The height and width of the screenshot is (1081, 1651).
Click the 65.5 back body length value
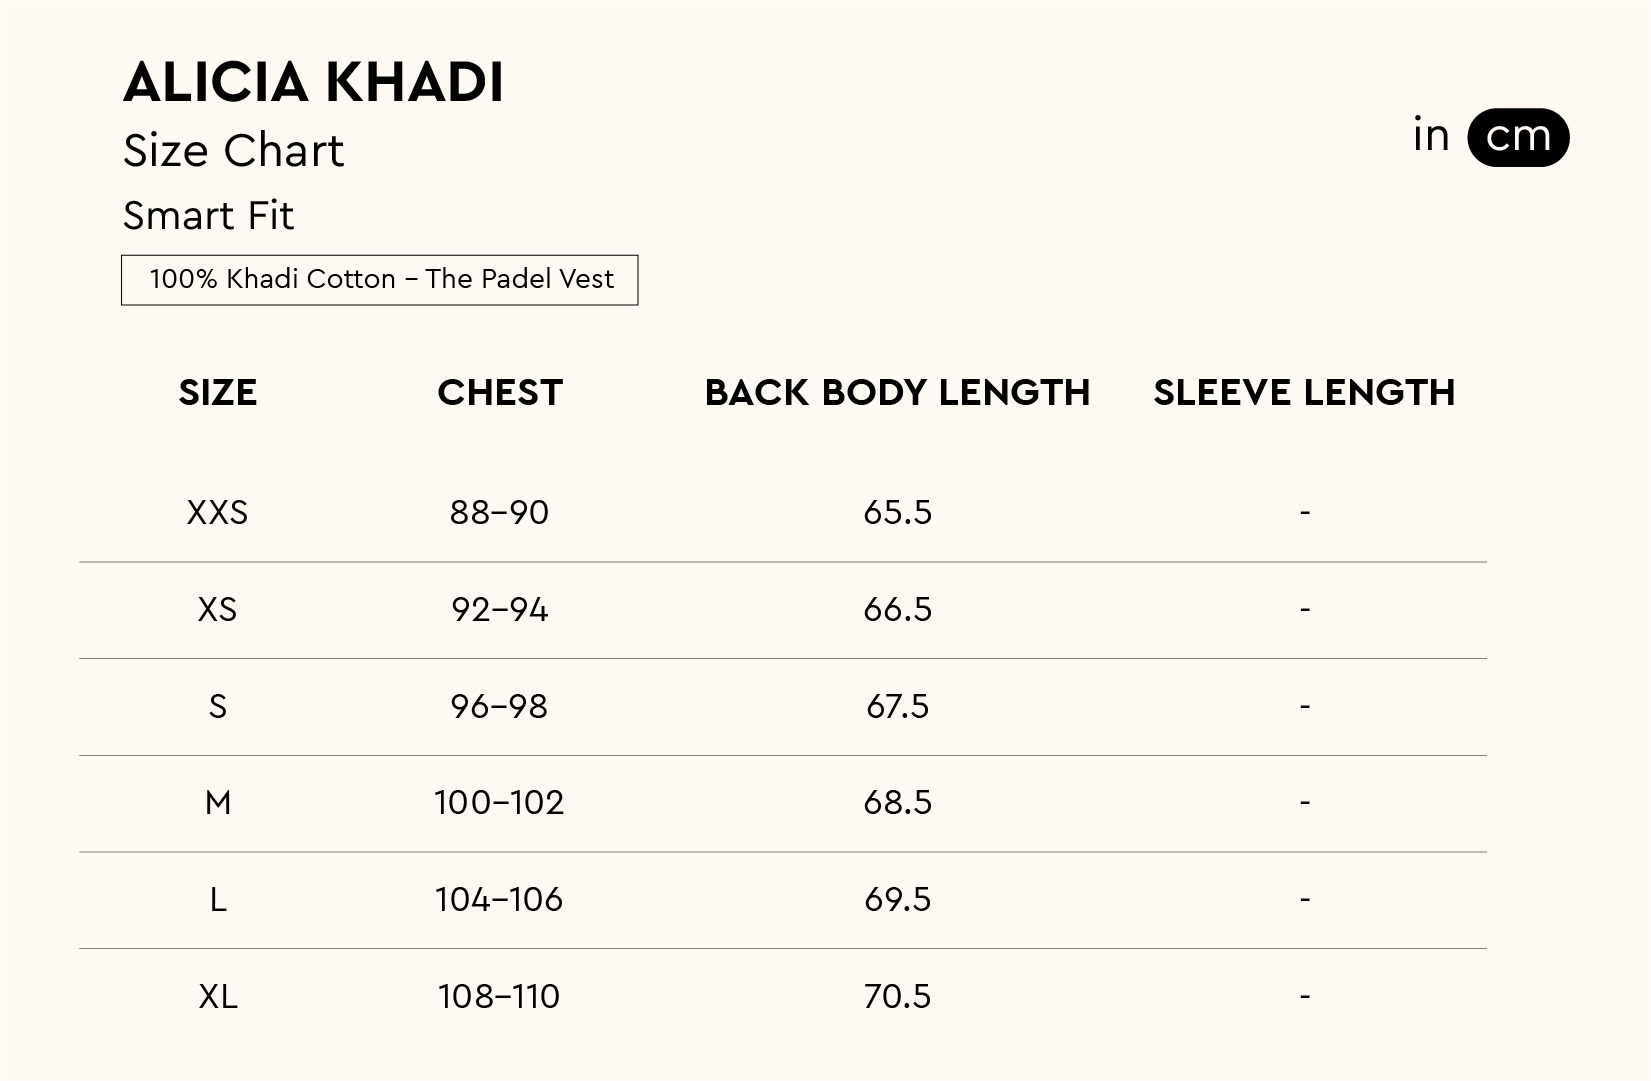click(897, 513)
